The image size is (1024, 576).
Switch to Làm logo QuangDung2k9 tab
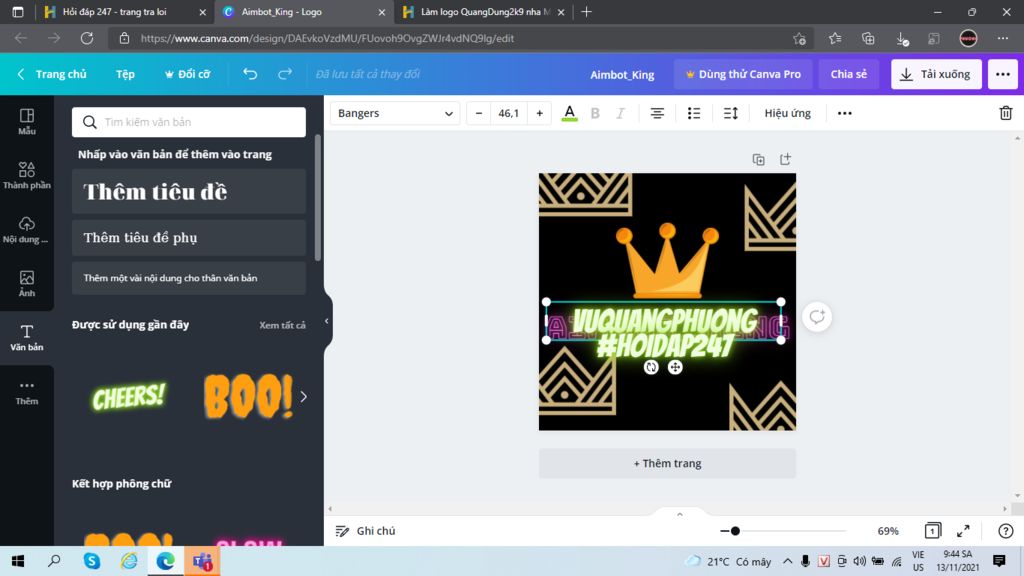click(483, 12)
